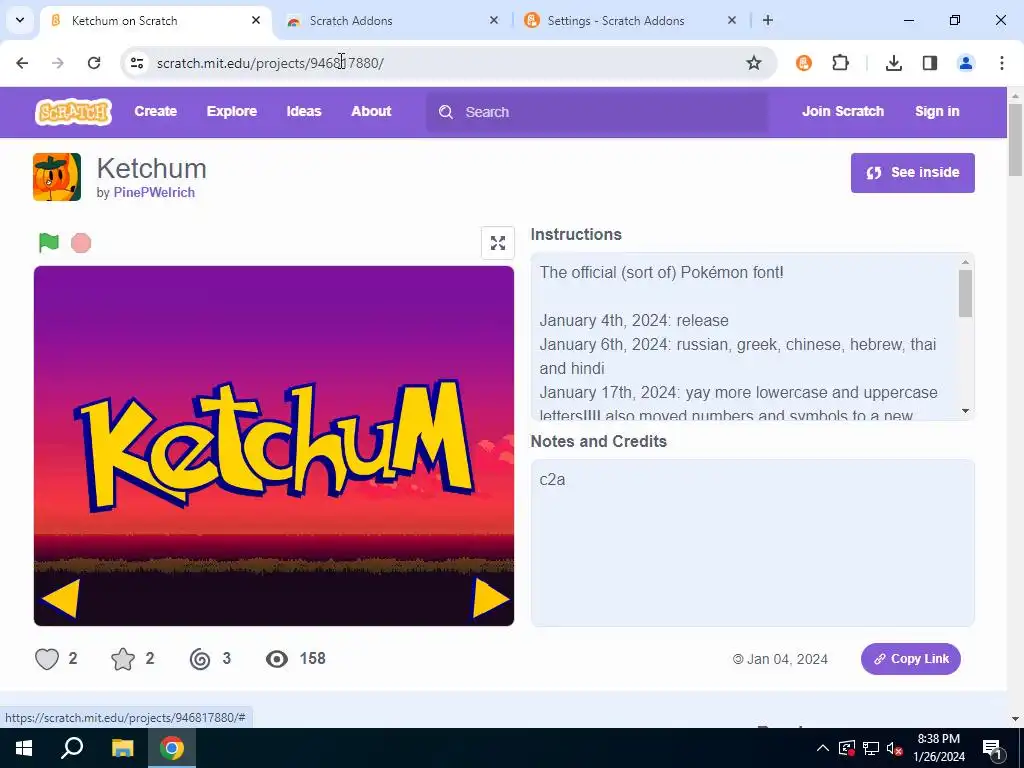Open Chrome three-dot menu
The height and width of the screenshot is (768, 1024).
pos(1002,63)
